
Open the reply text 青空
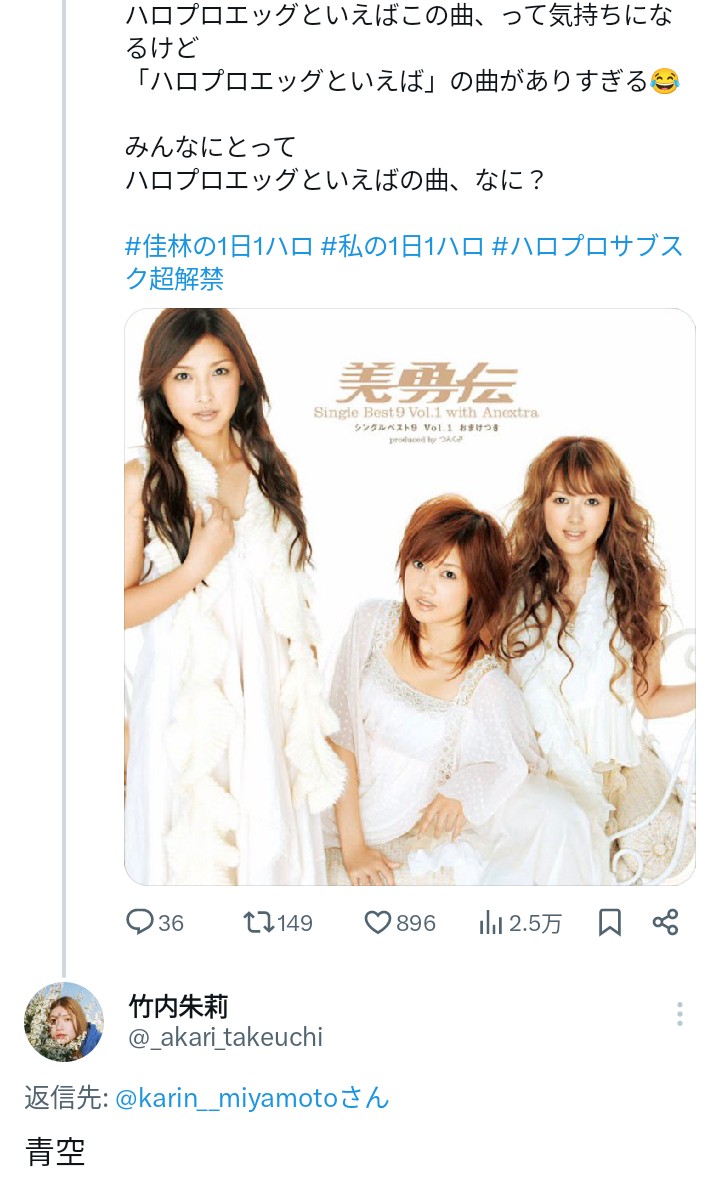pos(55,1151)
